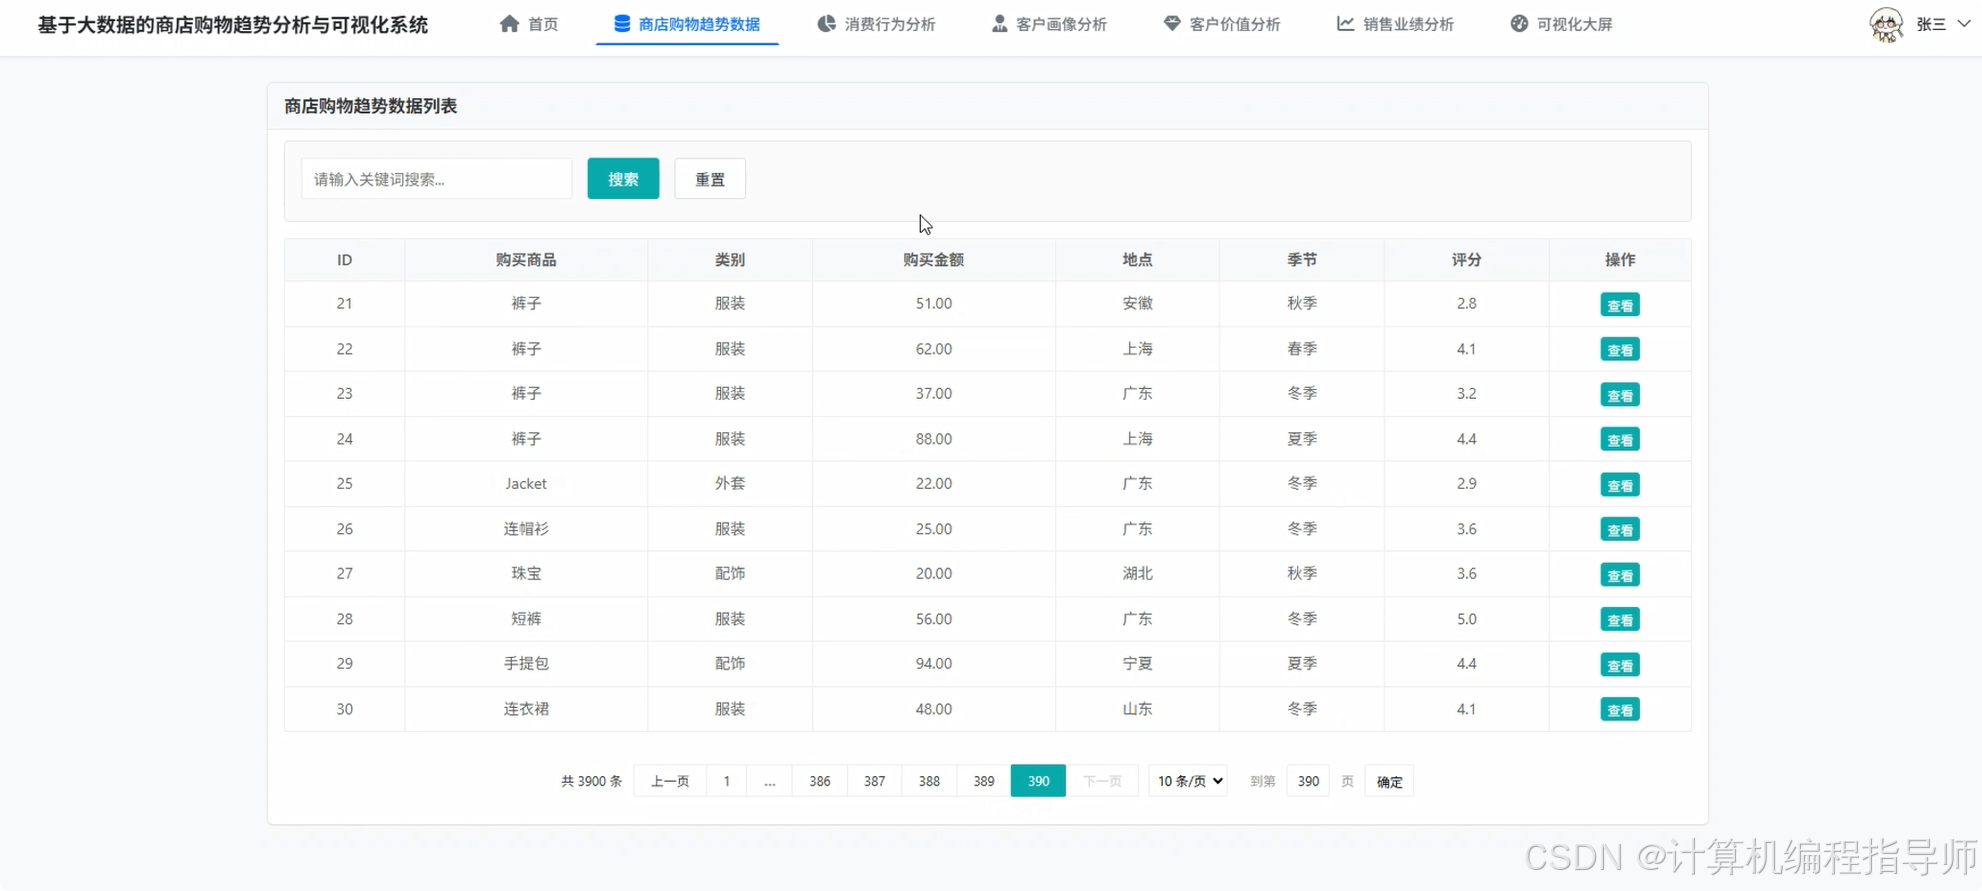Click the 重置 button
The image size is (1982, 891).
pyautogui.click(x=710, y=179)
